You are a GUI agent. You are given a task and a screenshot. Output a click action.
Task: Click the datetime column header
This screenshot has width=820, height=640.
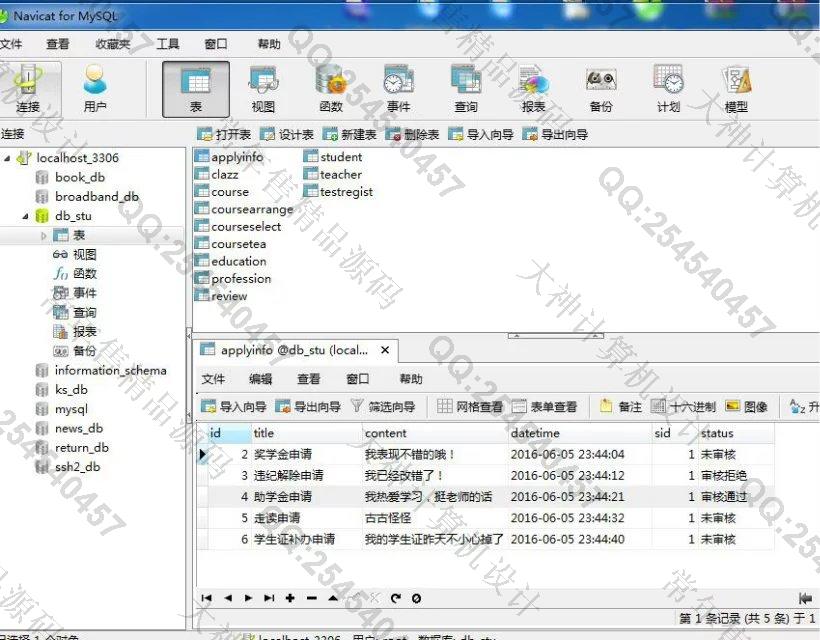tap(579, 433)
